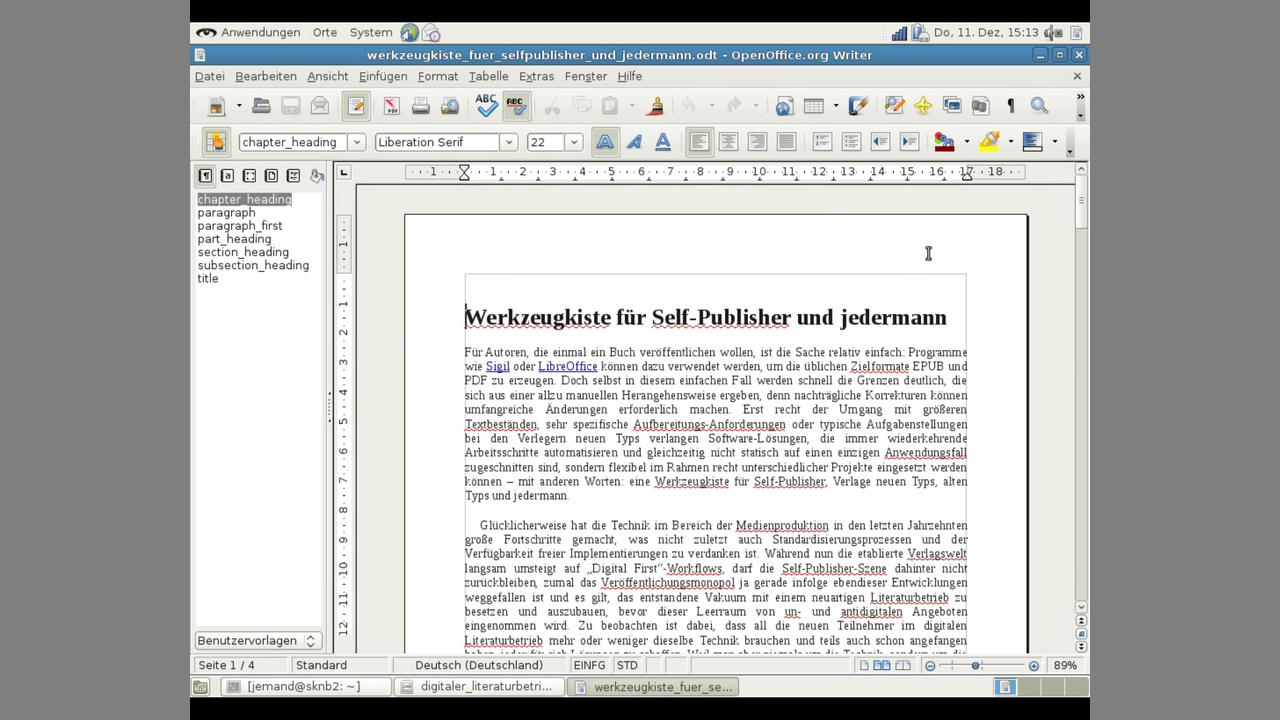Switch to digitaler_literaturbetri... taskbar window
This screenshot has width=1280, height=720.
477,687
